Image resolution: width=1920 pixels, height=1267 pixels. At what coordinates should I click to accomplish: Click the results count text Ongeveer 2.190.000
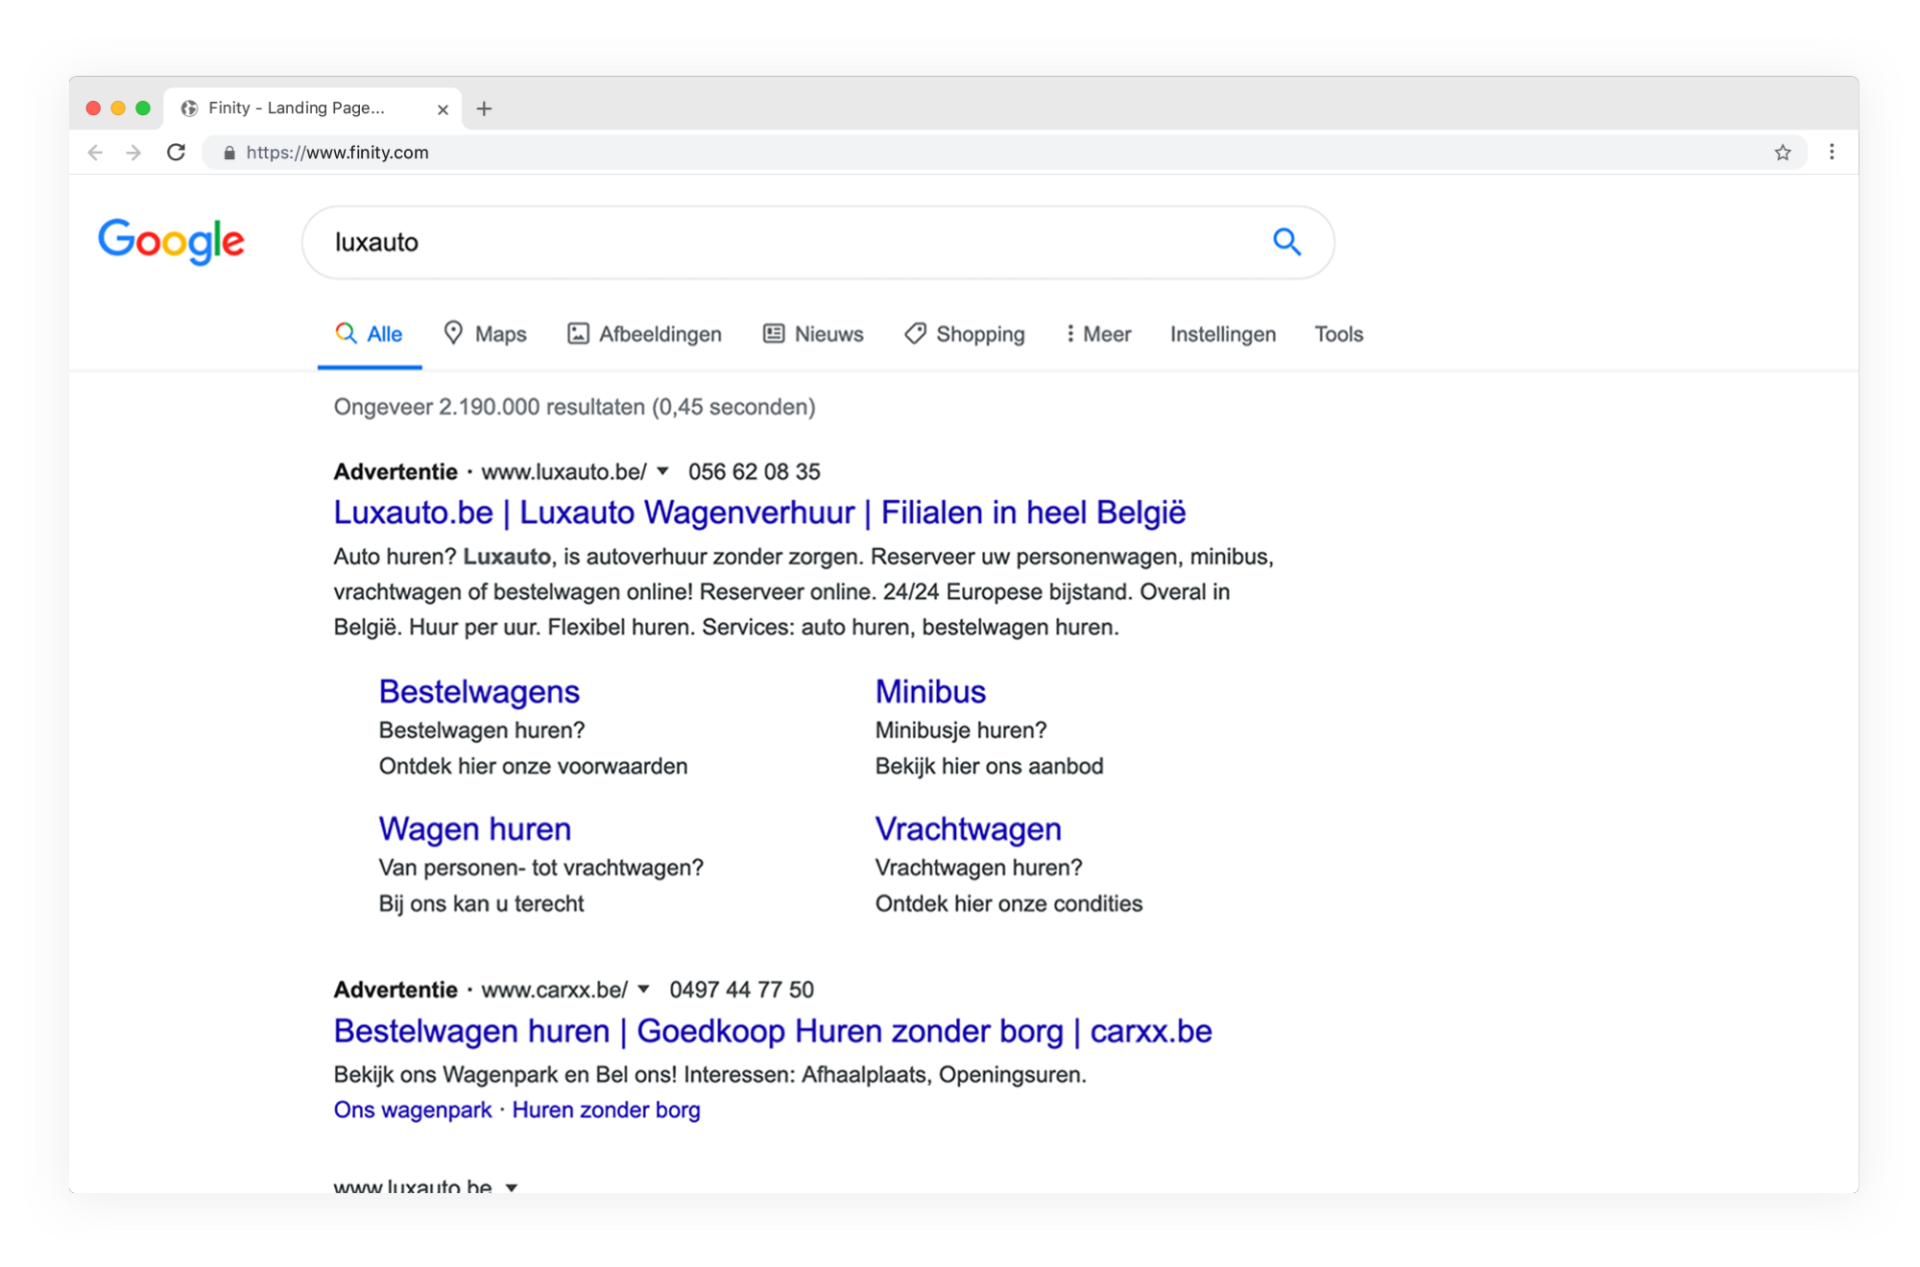(x=575, y=407)
